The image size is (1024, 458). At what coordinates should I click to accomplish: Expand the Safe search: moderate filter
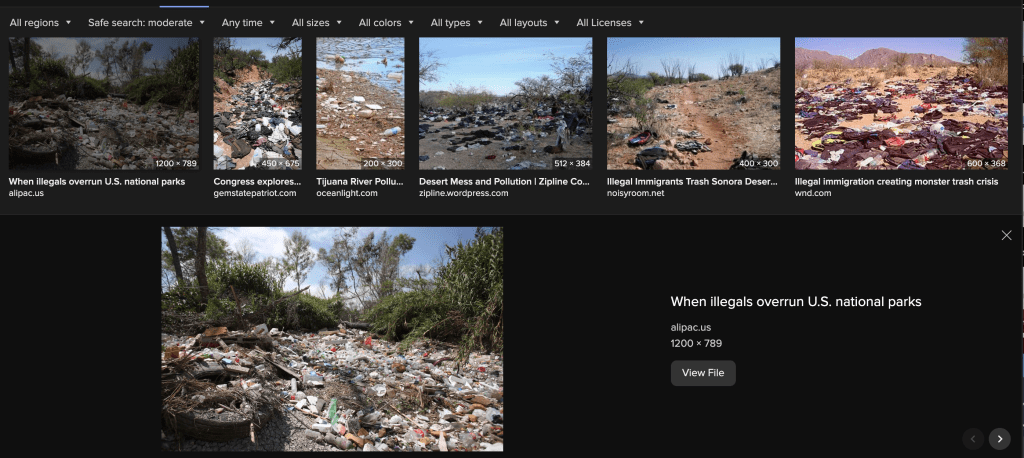[x=145, y=22]
